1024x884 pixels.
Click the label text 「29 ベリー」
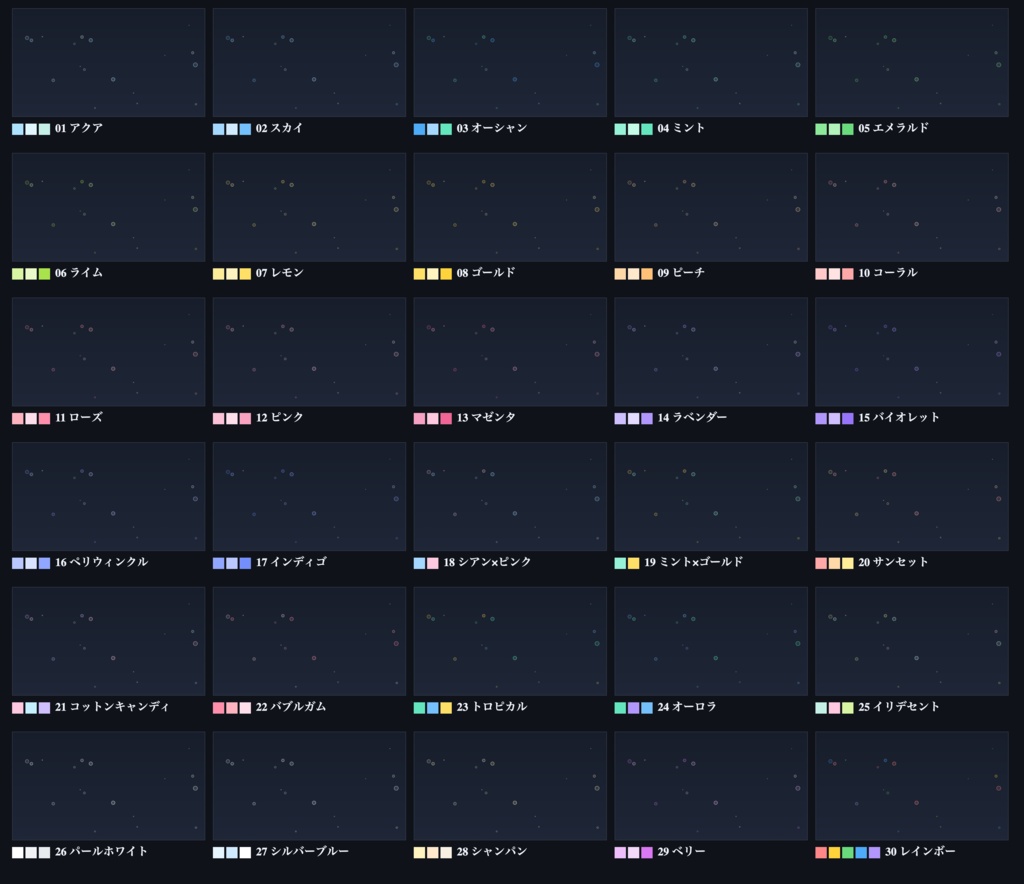click(x=681, y=851)
